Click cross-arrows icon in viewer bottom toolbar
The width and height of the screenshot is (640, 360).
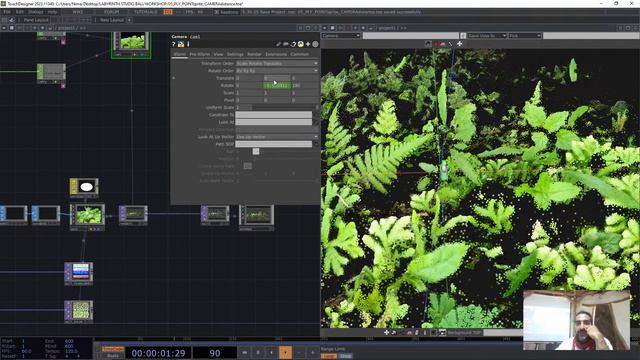(x=386, y=333)
